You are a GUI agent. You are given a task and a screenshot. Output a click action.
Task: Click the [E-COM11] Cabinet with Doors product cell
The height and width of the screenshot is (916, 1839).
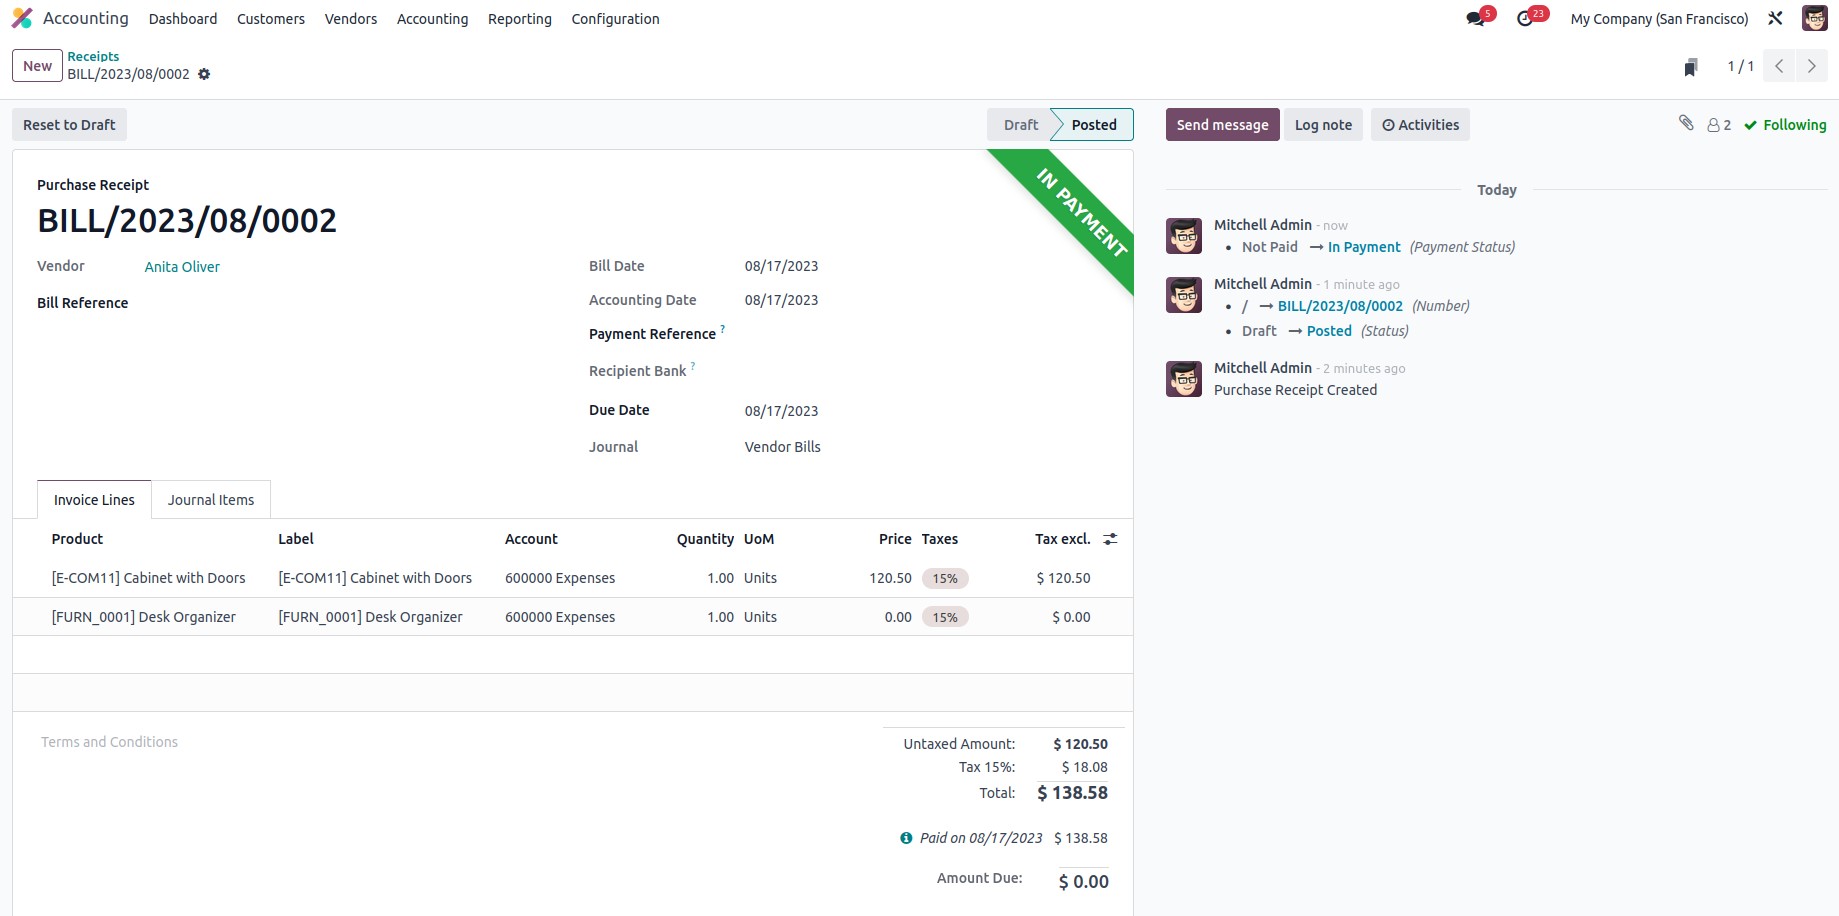click(x=148, y=578)
